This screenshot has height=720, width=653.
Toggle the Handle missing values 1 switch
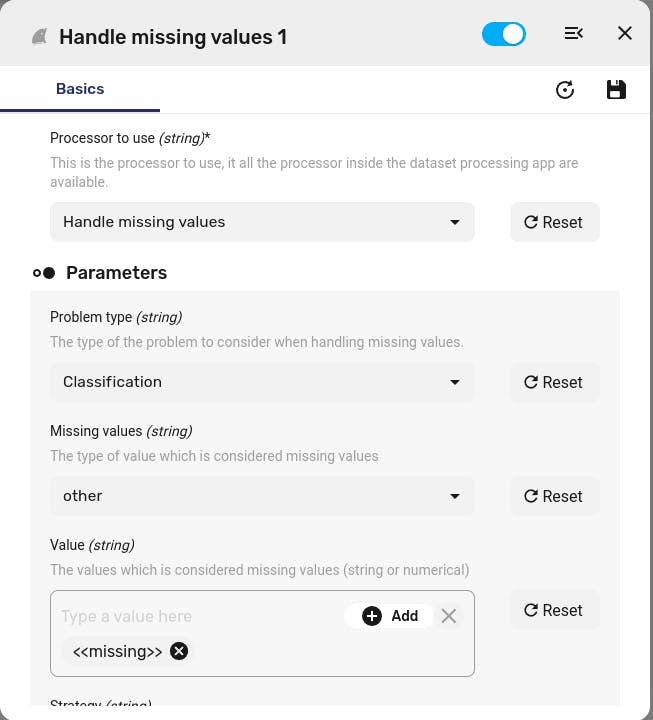coord(504,34)
